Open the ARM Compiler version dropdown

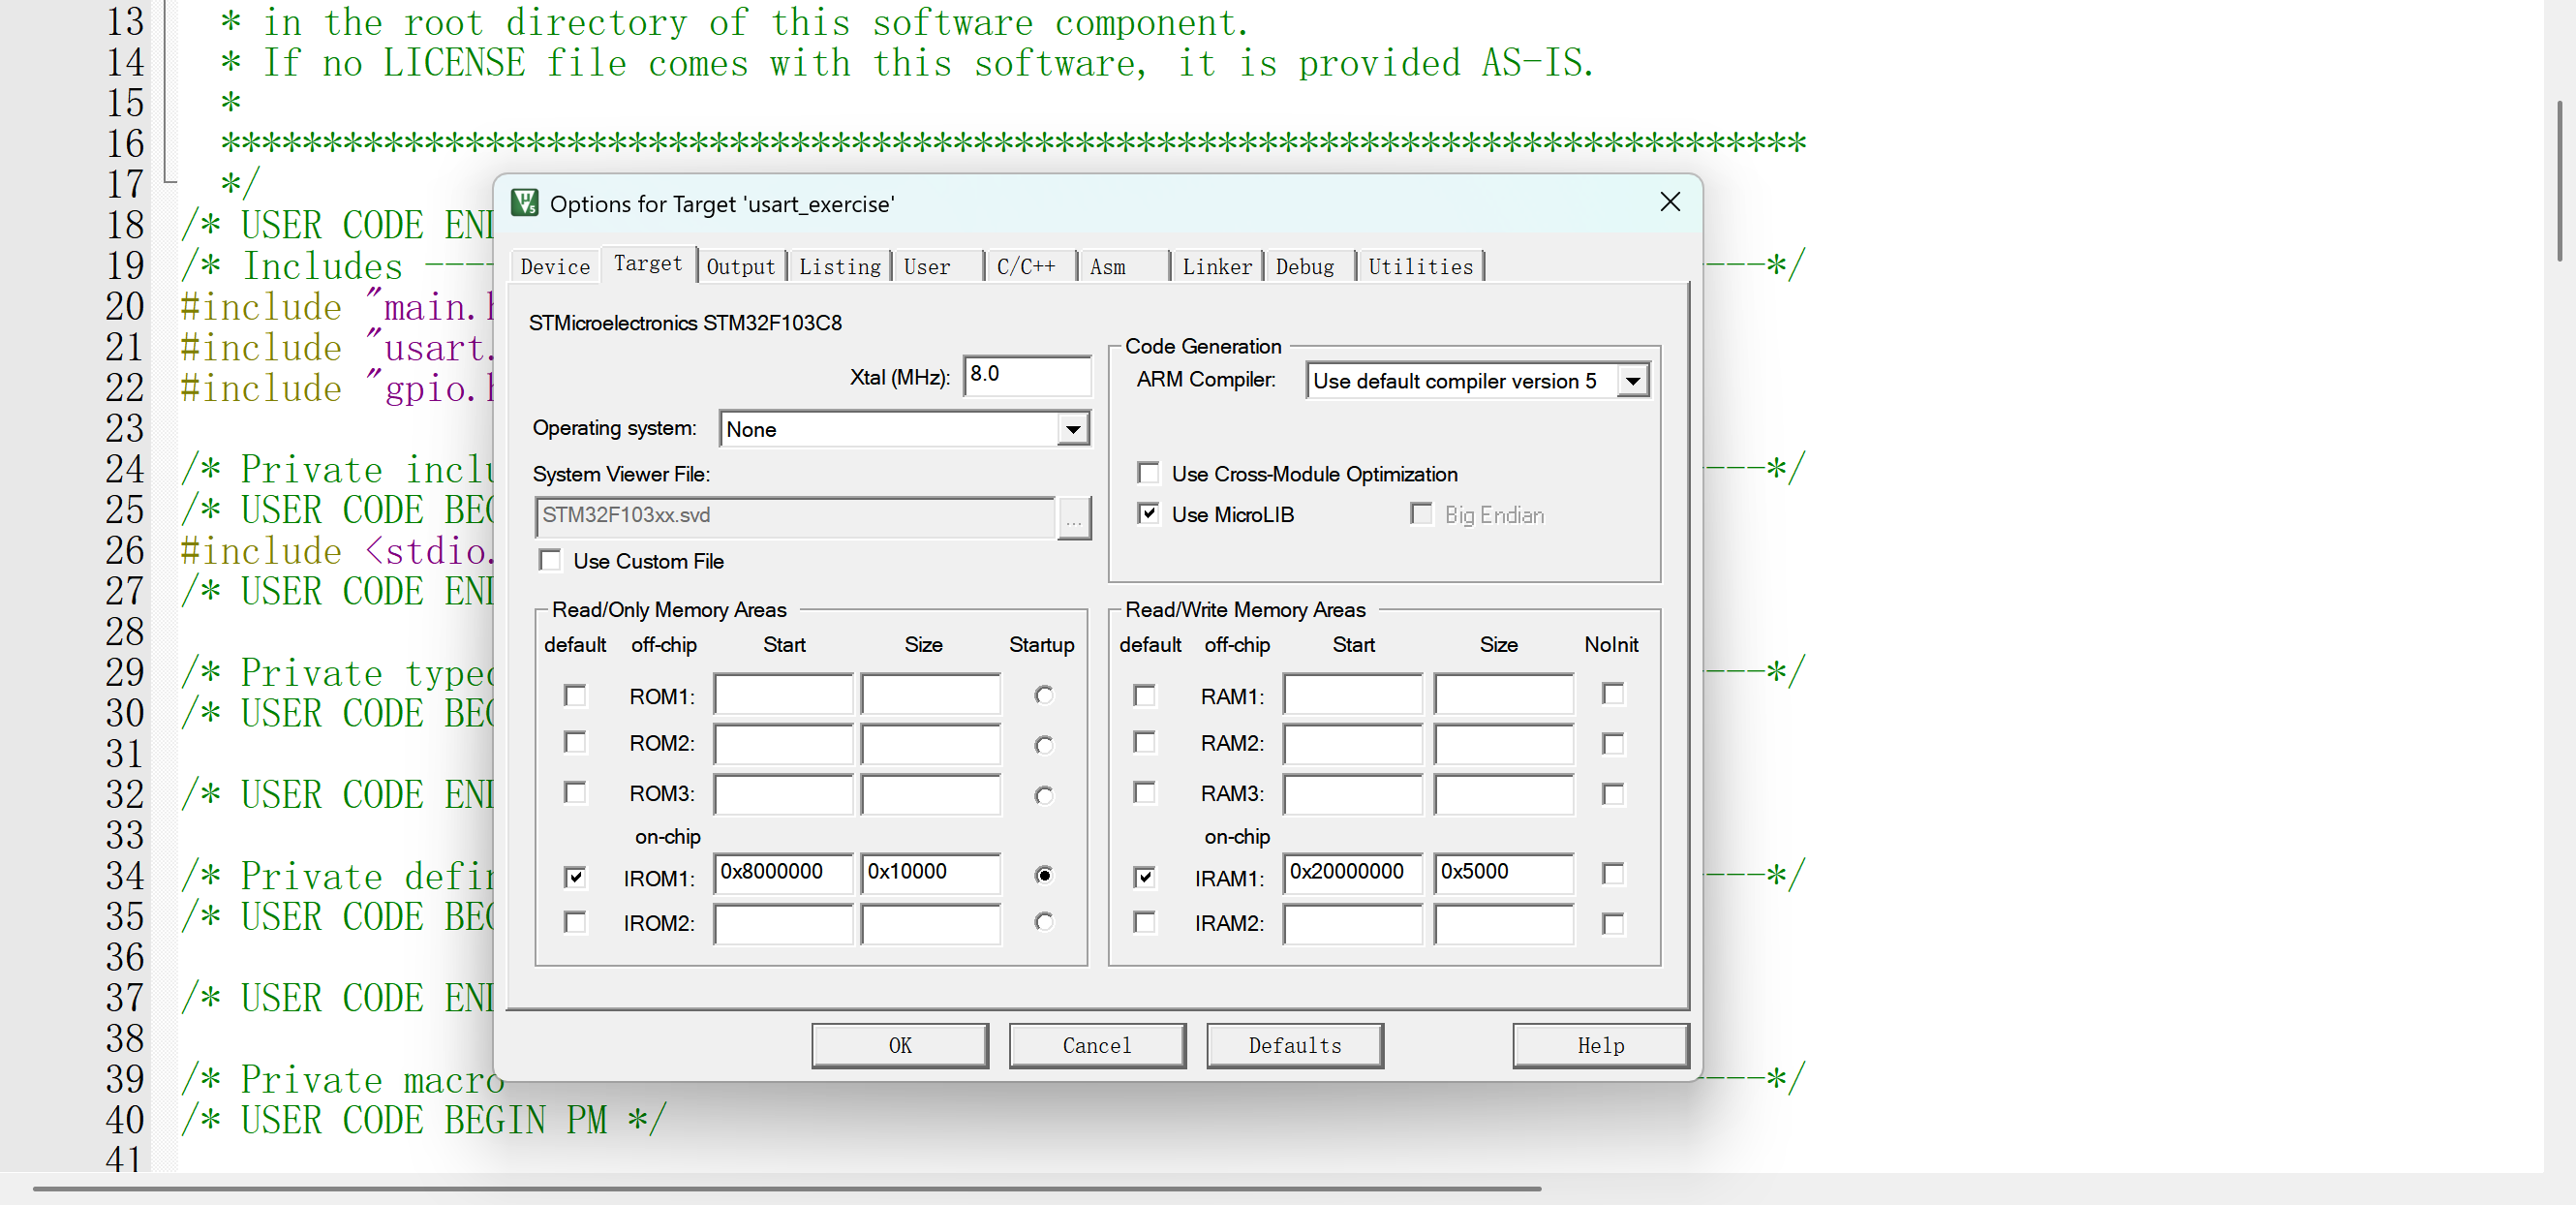1632,381
